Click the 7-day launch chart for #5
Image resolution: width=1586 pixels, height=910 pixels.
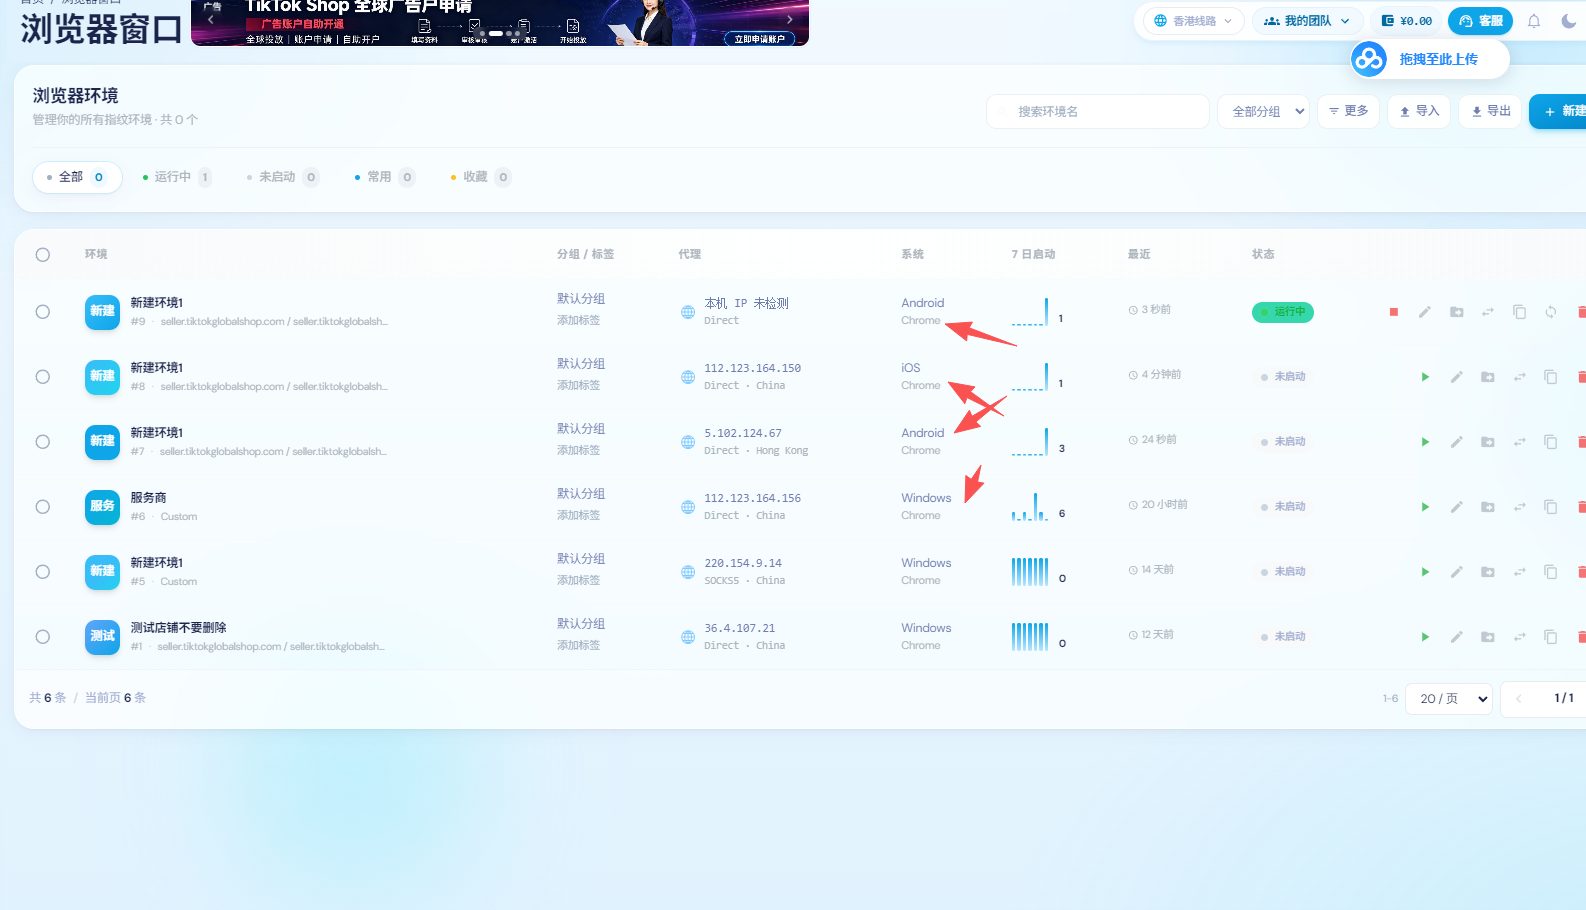1030,572
